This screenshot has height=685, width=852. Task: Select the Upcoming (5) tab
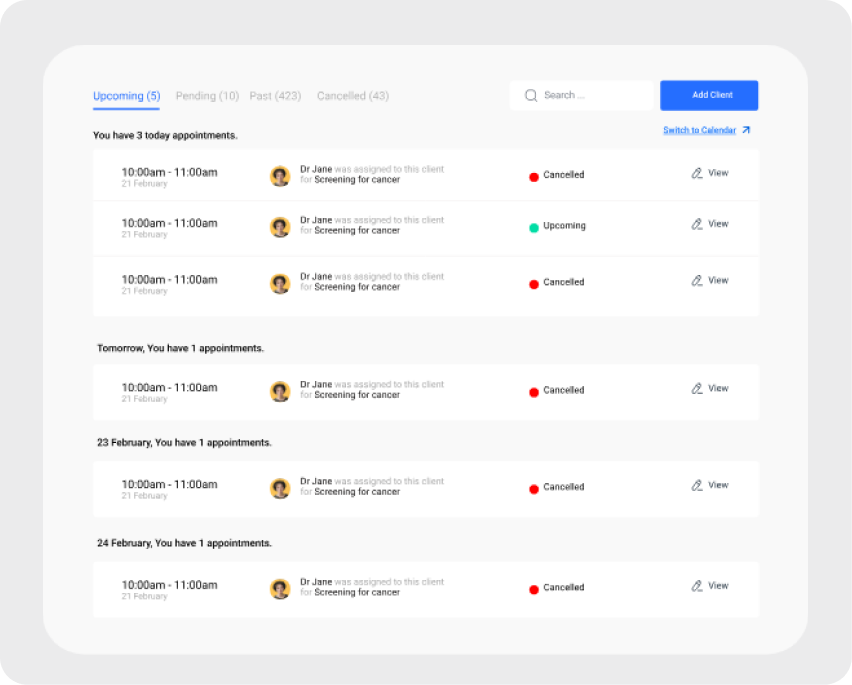pyautogui.click(x=126, y=96)
